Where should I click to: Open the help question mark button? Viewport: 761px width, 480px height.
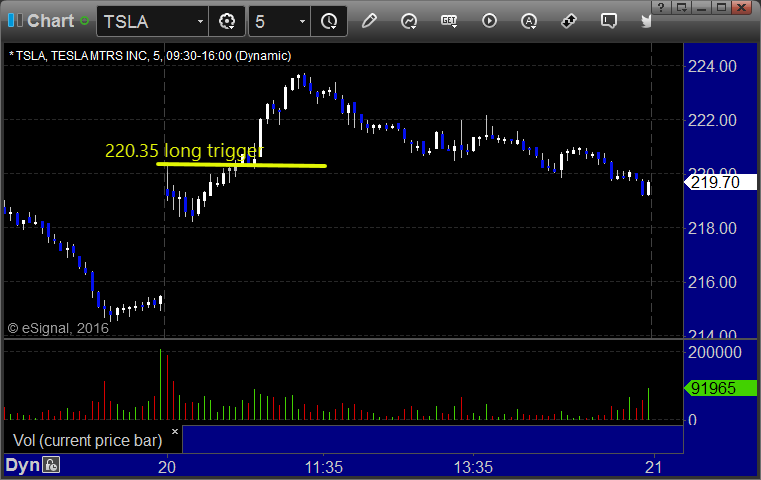pos(661,7)
